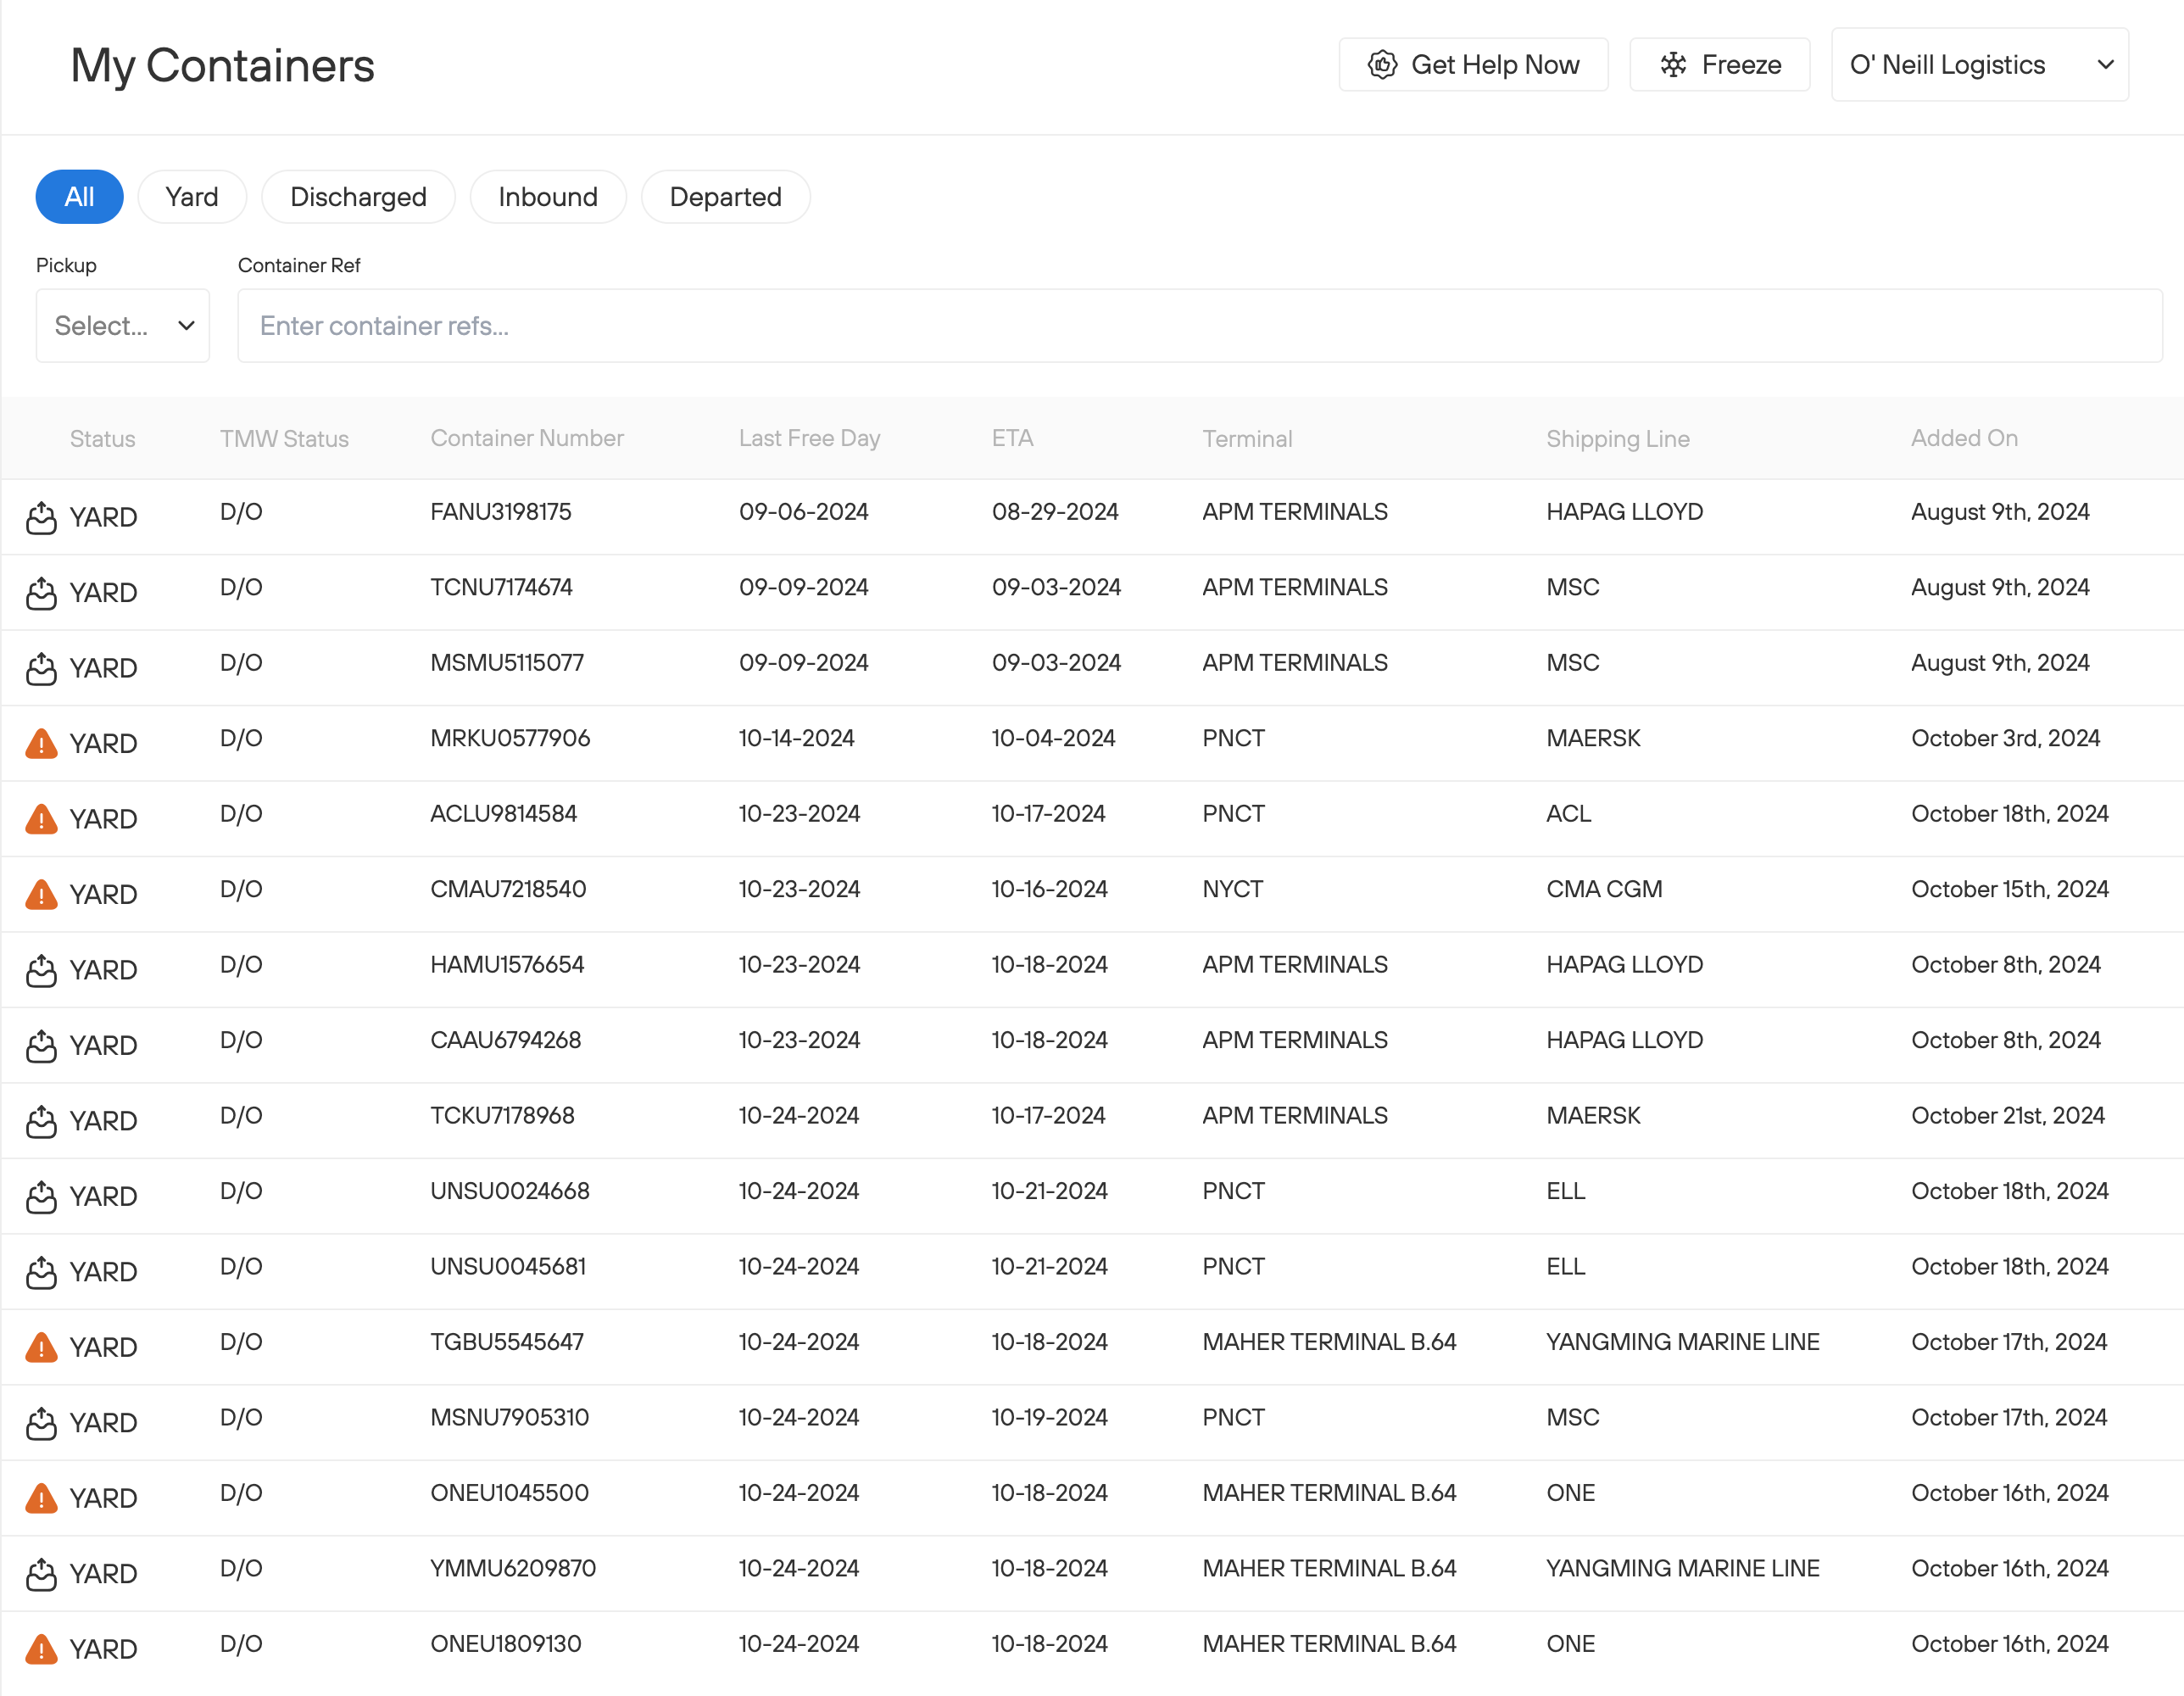Screen dimensions: 2184x1696
Task: Switch to the All filter tab
Action: (x=79, y=196)
